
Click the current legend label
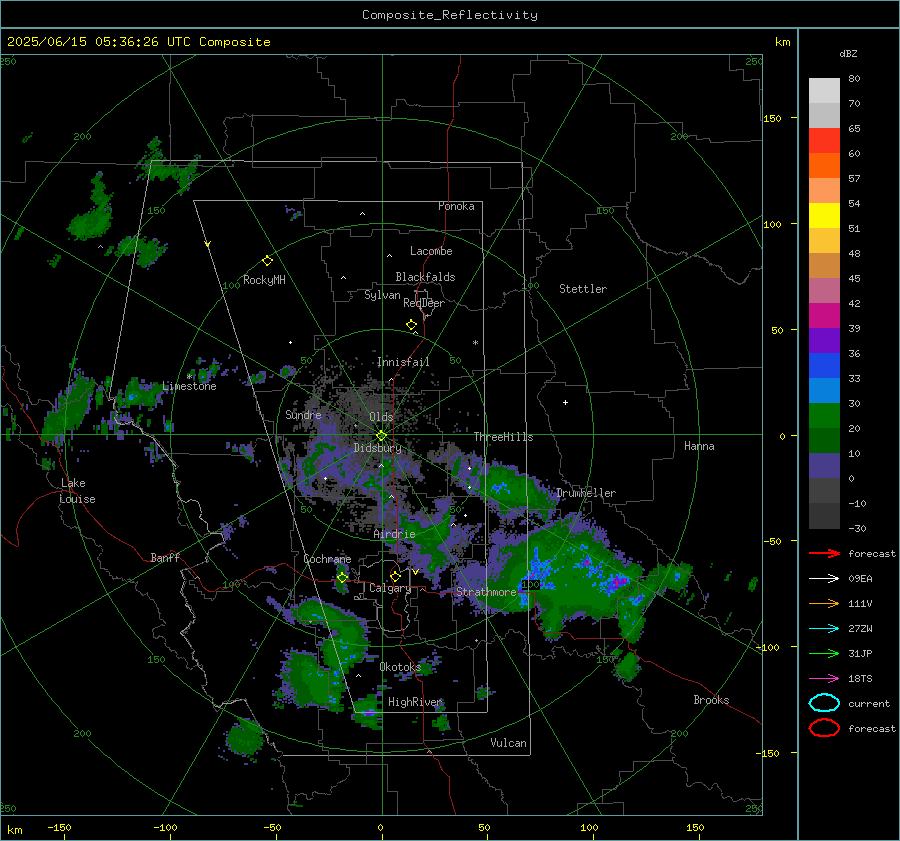tap(869, 703)
